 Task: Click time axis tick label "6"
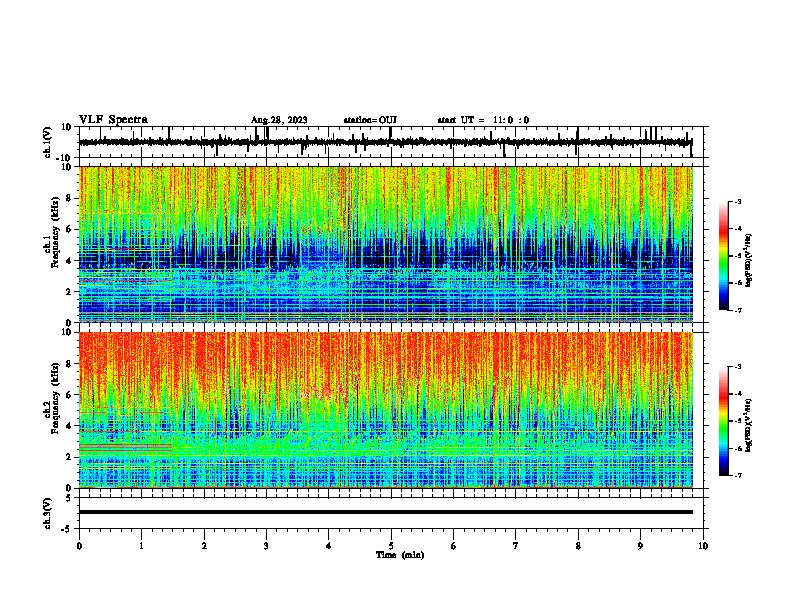click(454, 546)
